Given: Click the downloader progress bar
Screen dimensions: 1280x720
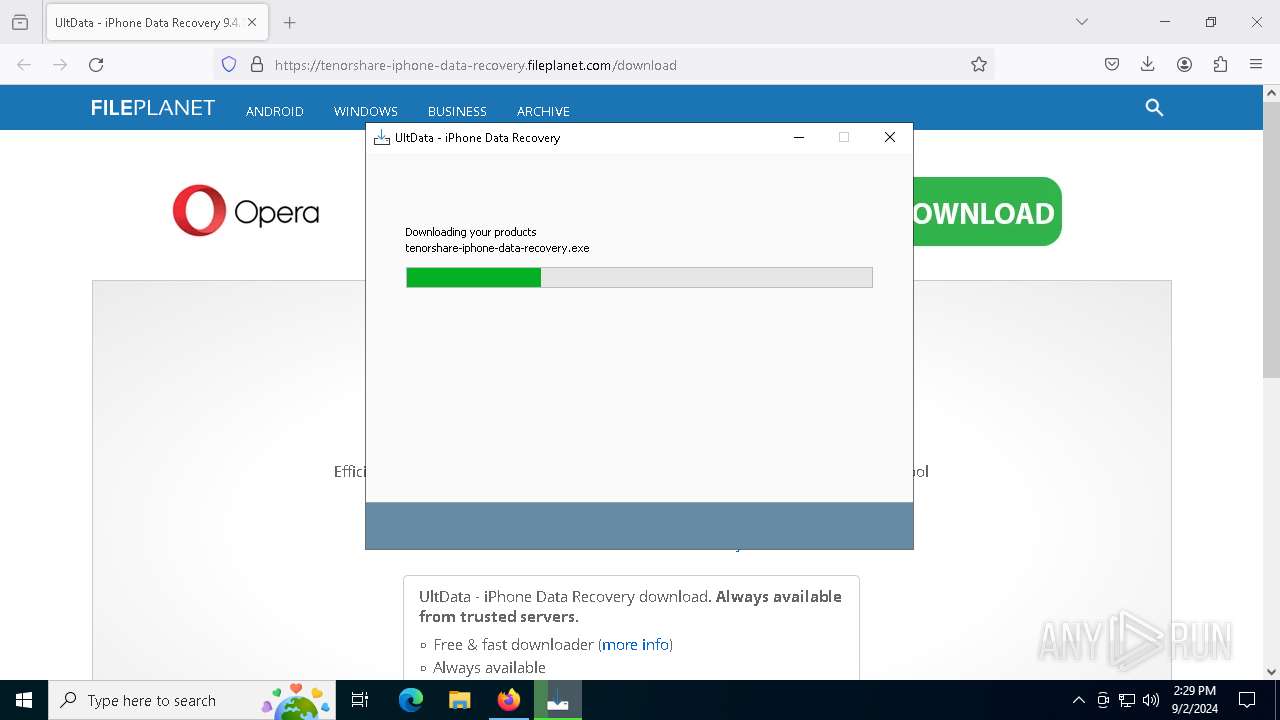Looking at the screenshot, I should pos(639,277).
